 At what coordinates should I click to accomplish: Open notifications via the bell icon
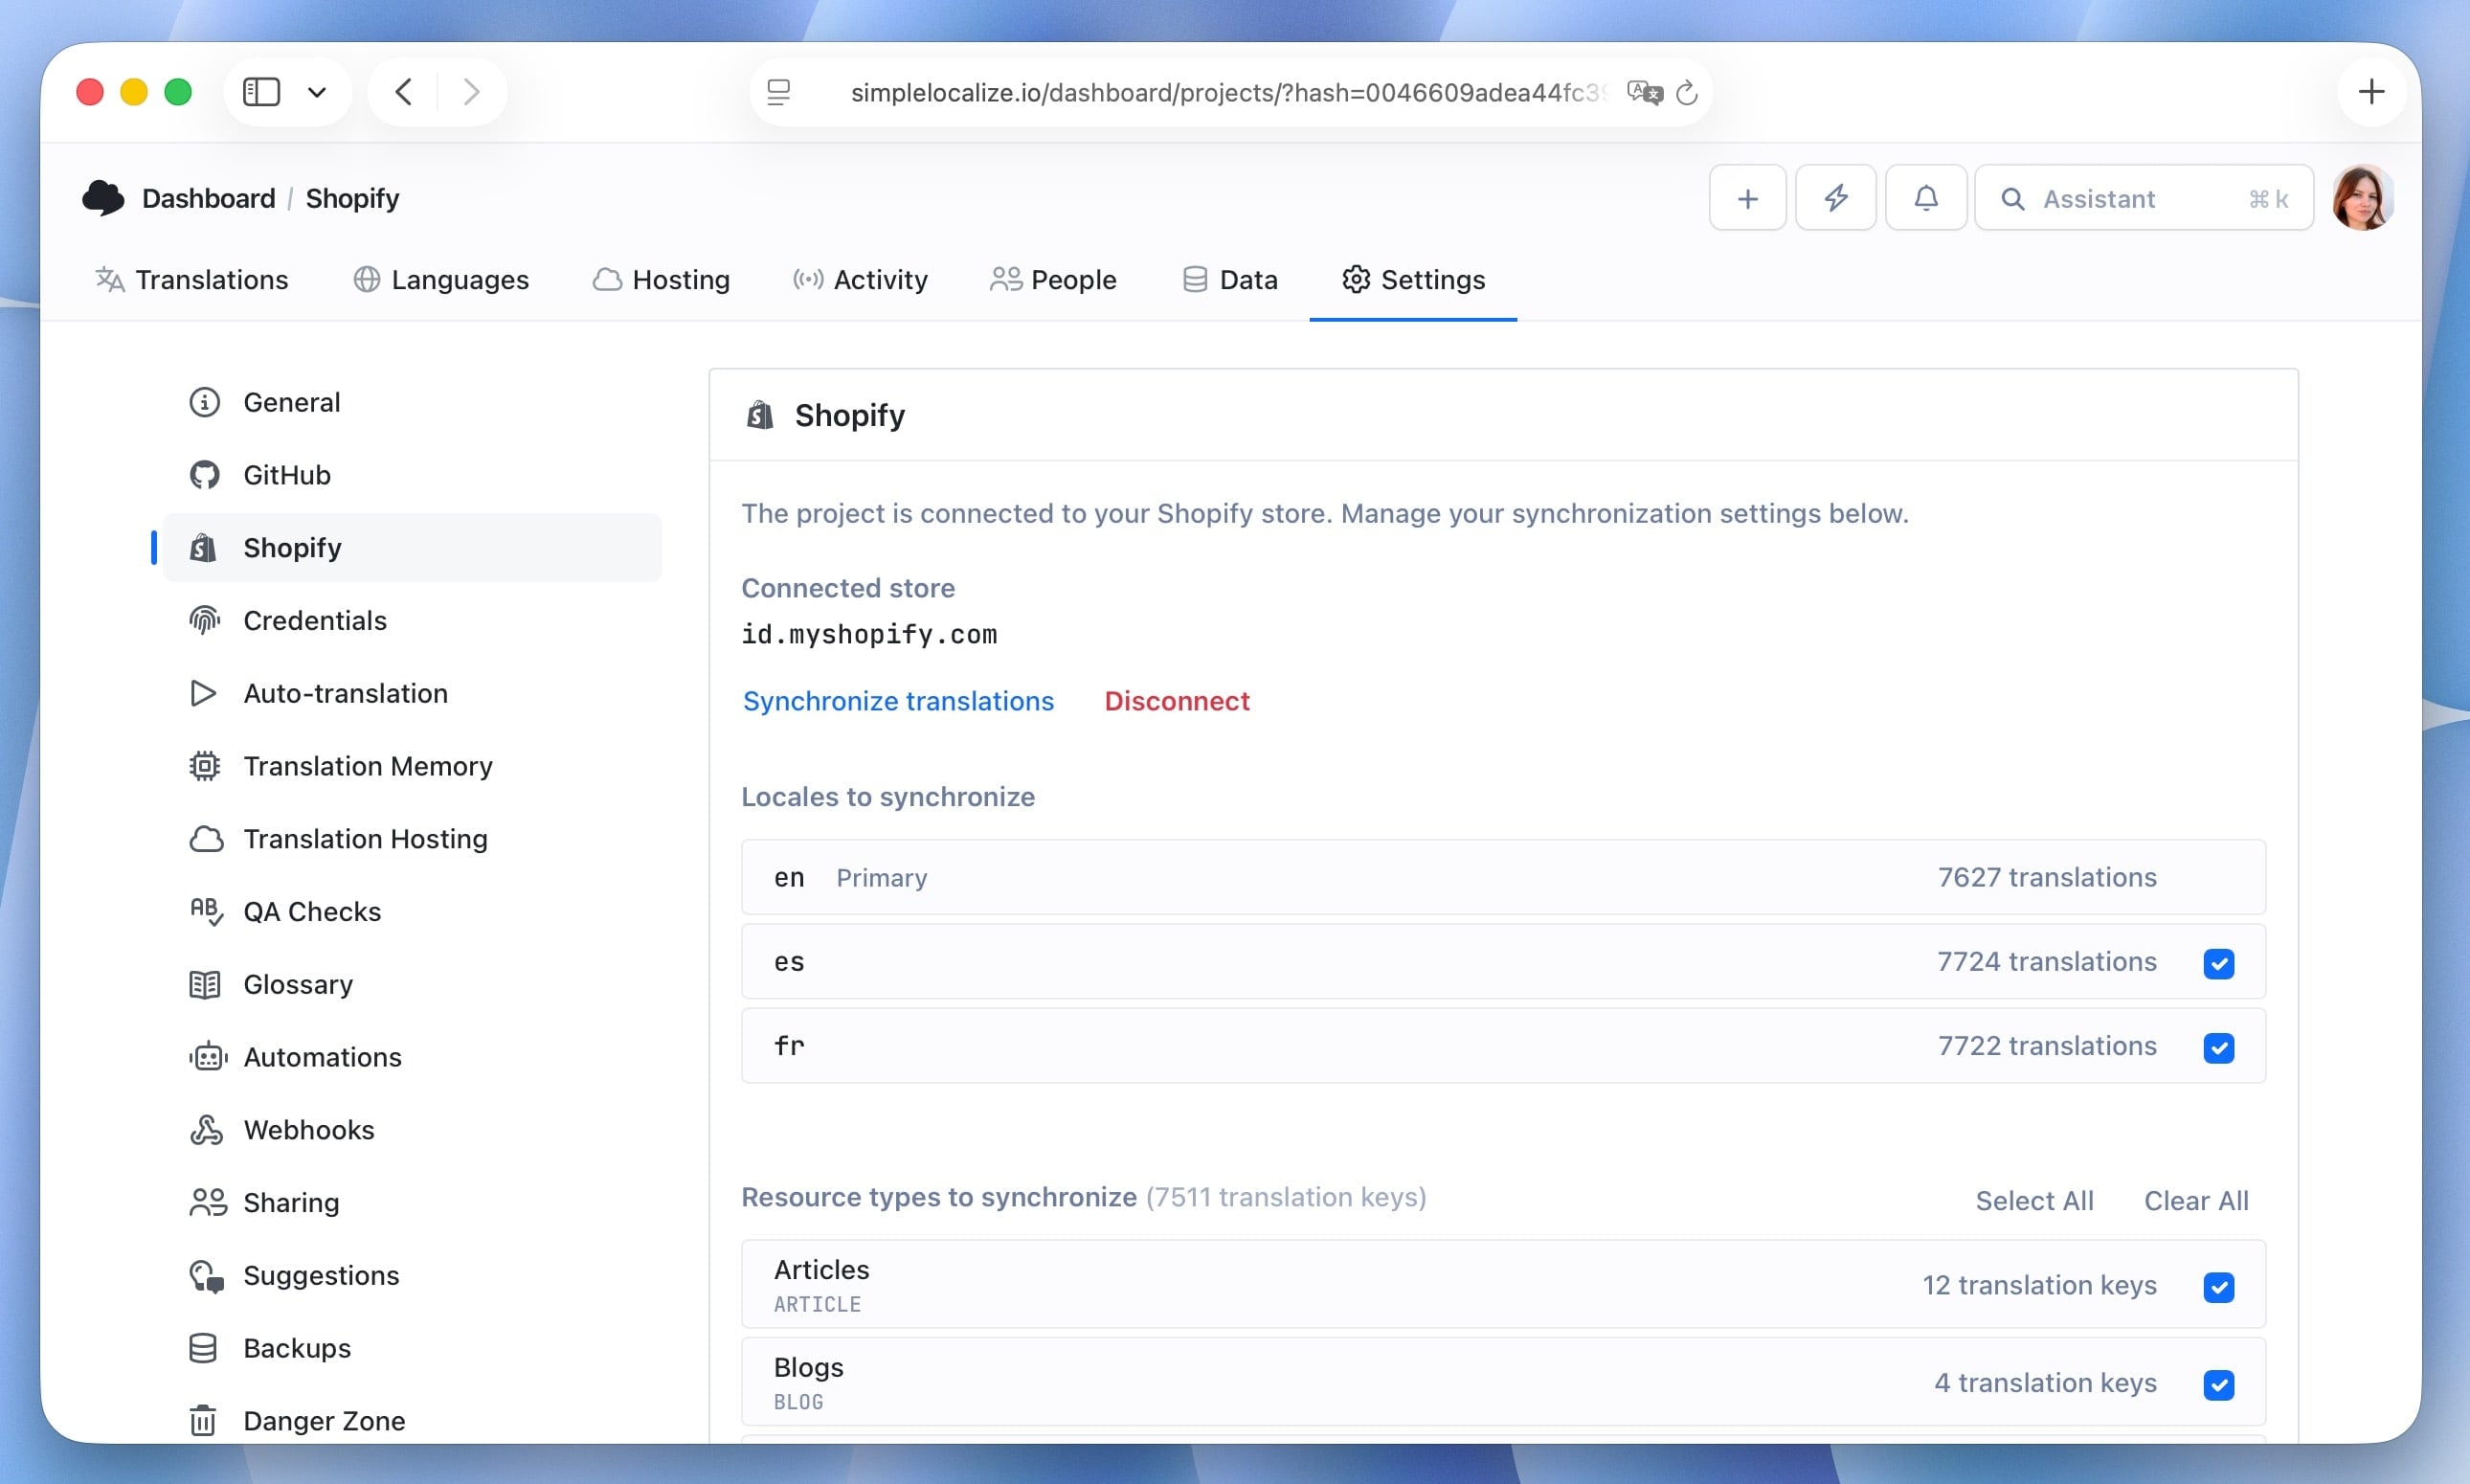coord(1925,197)
